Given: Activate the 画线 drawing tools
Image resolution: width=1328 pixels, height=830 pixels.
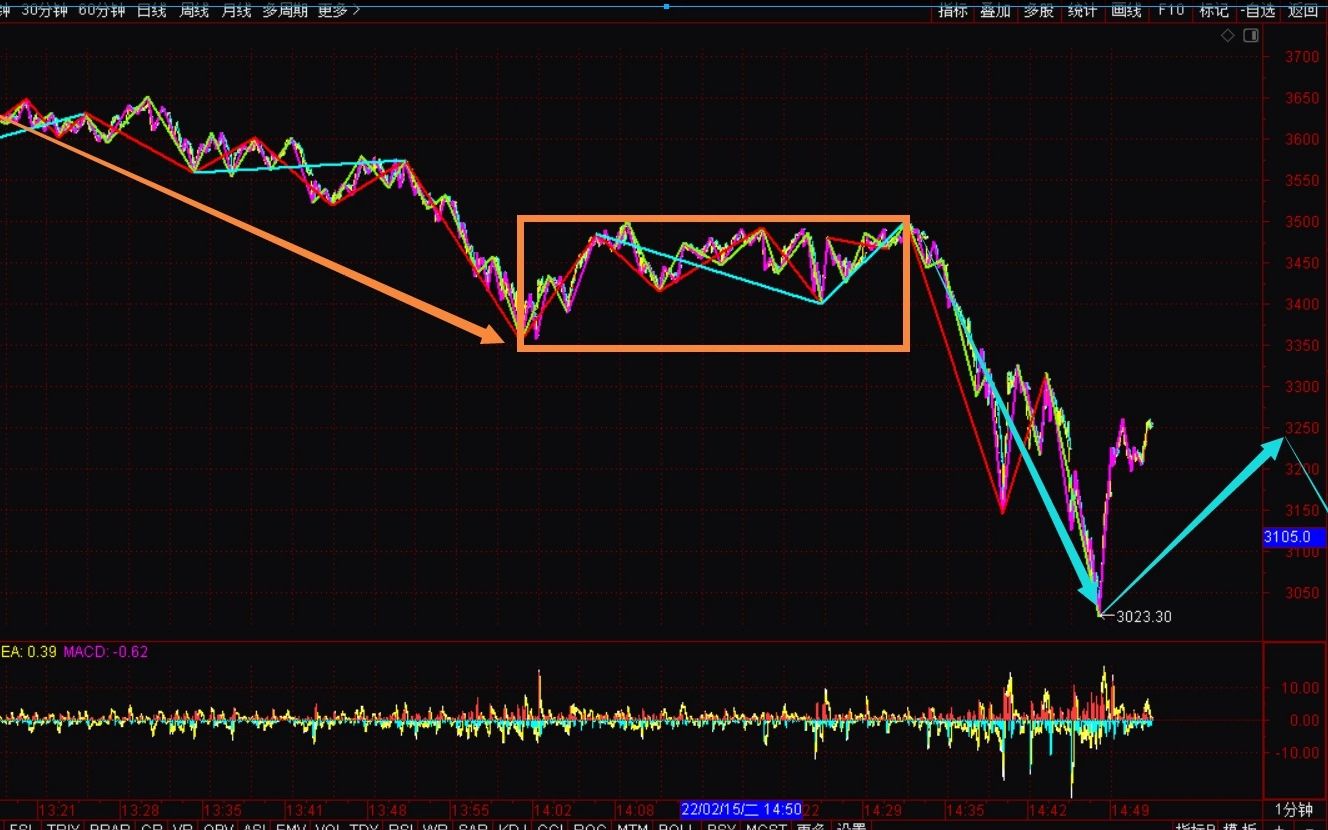Looking at the screenshot, I should tap(1126, 10).
